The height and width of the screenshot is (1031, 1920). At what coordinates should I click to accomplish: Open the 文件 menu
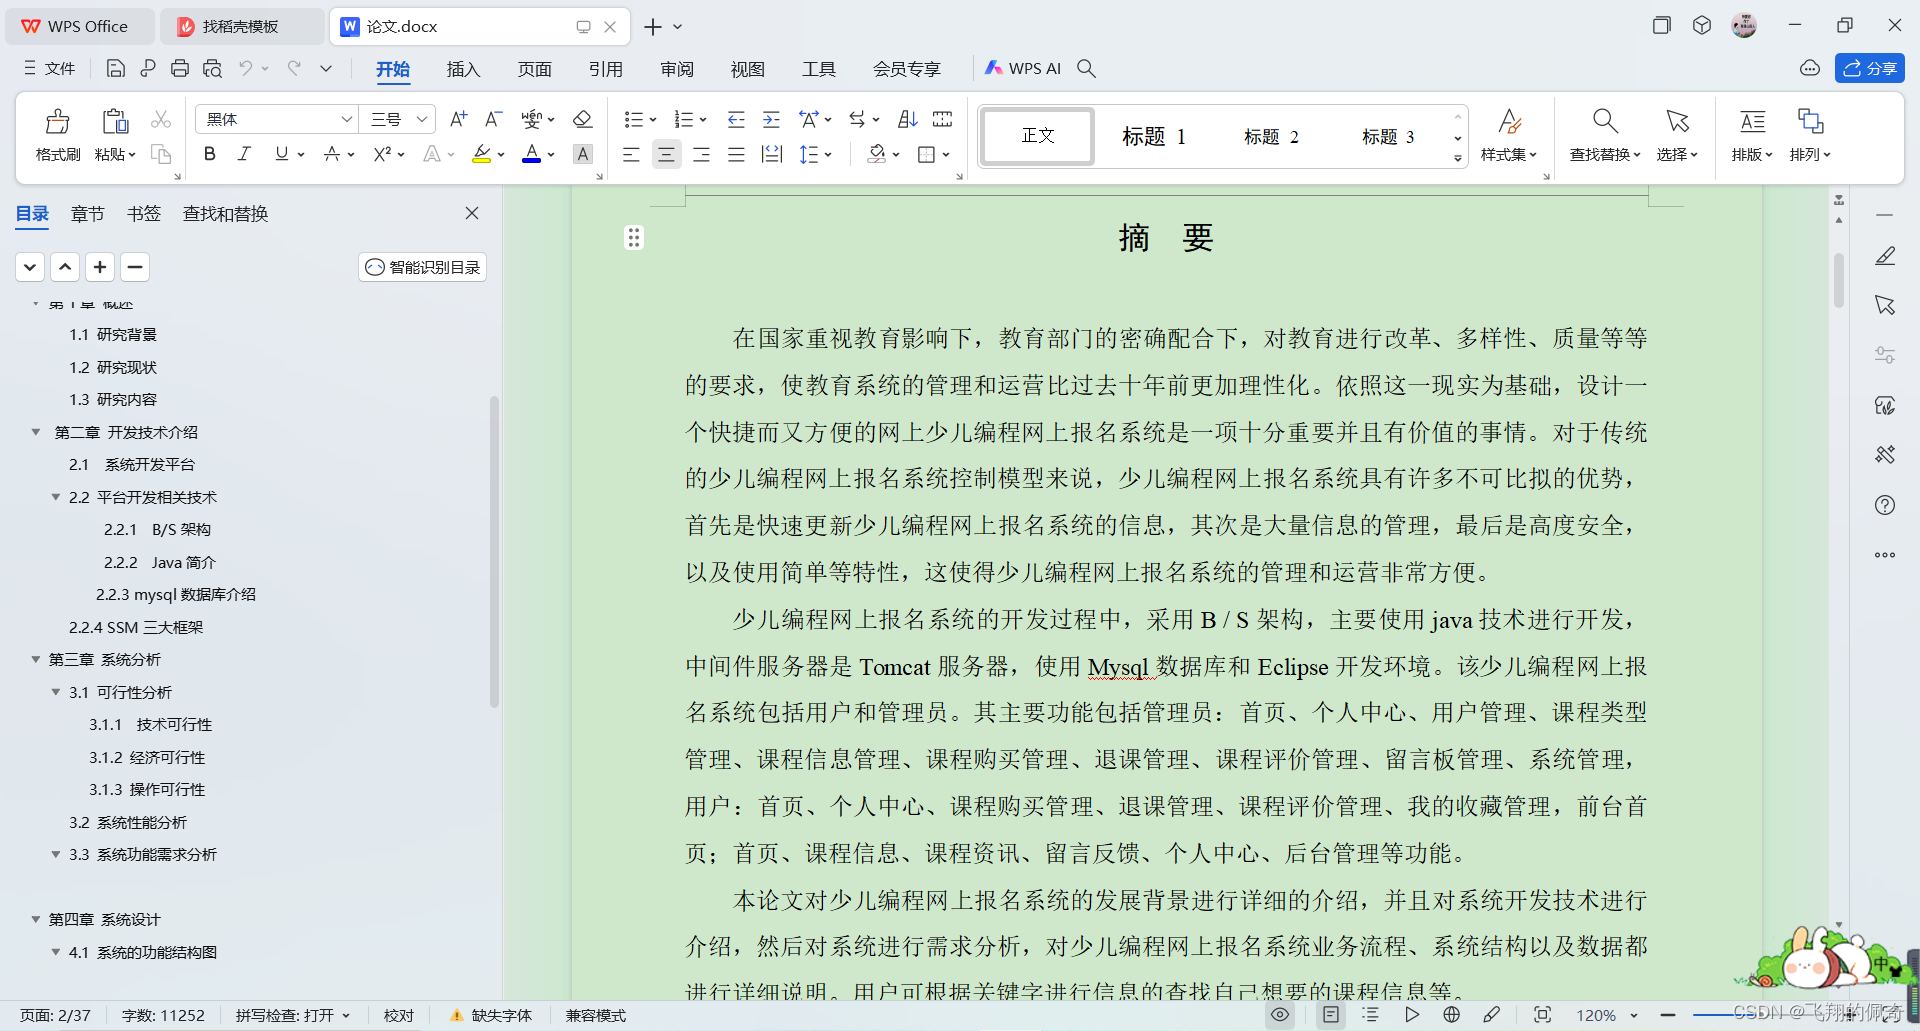(50, 68)
